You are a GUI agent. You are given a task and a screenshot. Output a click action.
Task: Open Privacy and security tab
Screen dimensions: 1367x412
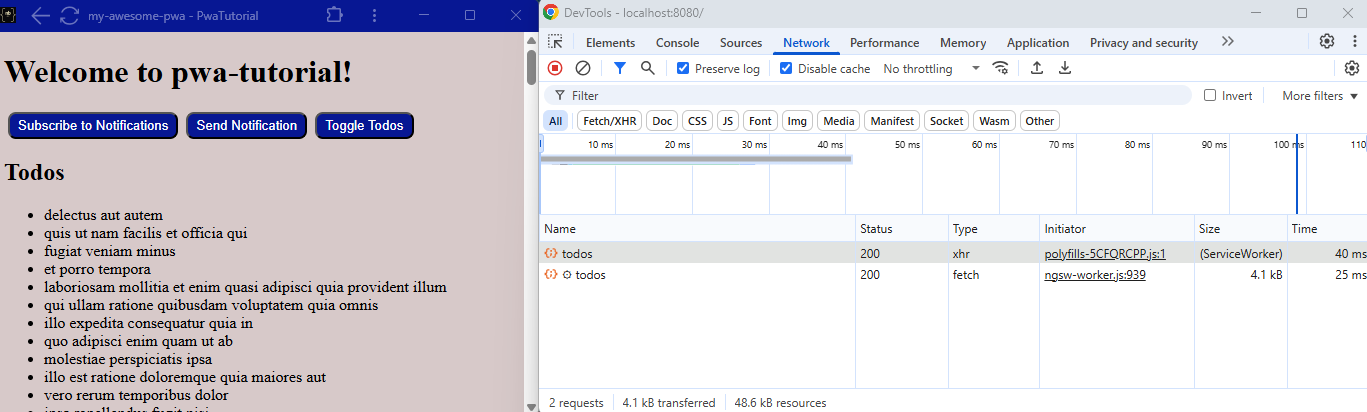coord(1143,42)
